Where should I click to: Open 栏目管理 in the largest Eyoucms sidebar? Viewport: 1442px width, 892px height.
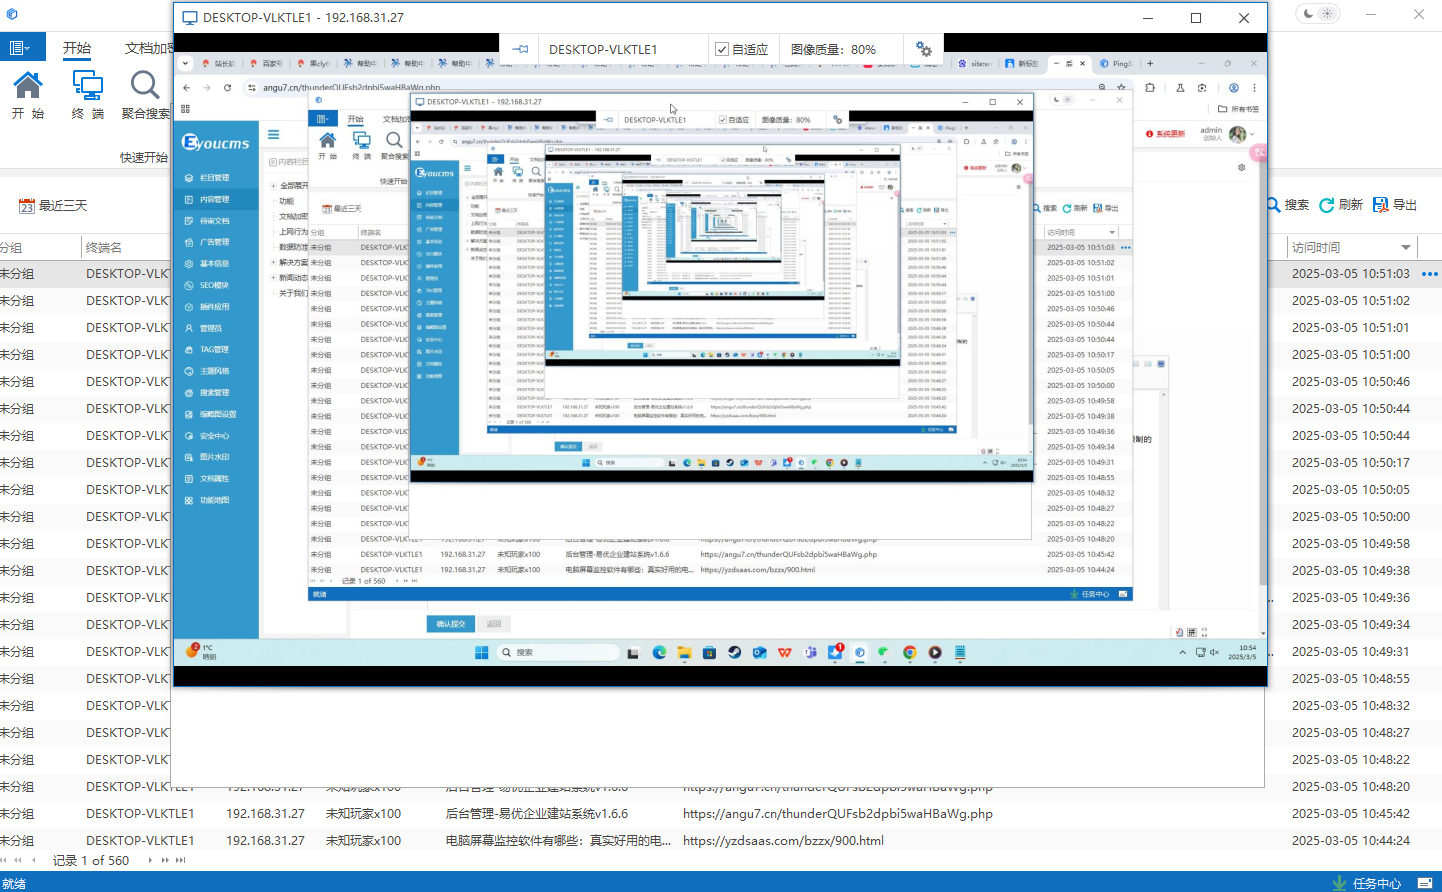[216, 178]
